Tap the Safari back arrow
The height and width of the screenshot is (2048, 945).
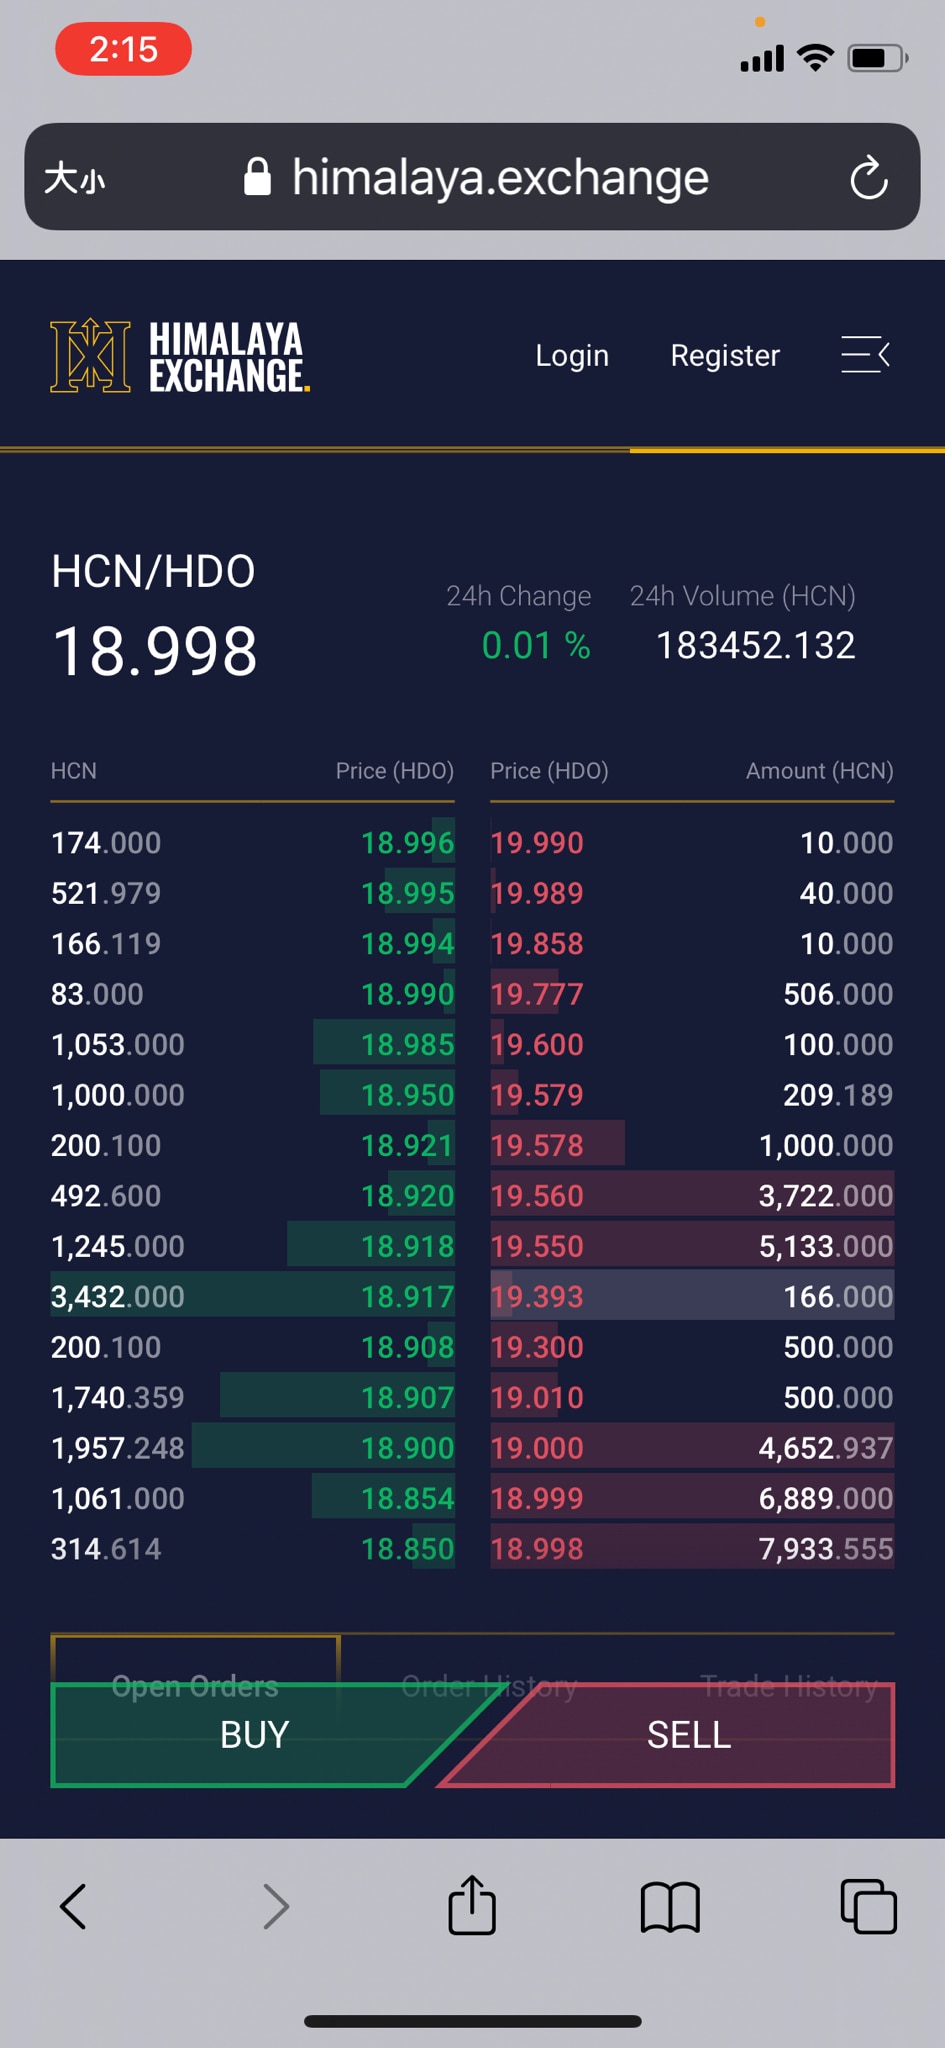click(73, 1906)
